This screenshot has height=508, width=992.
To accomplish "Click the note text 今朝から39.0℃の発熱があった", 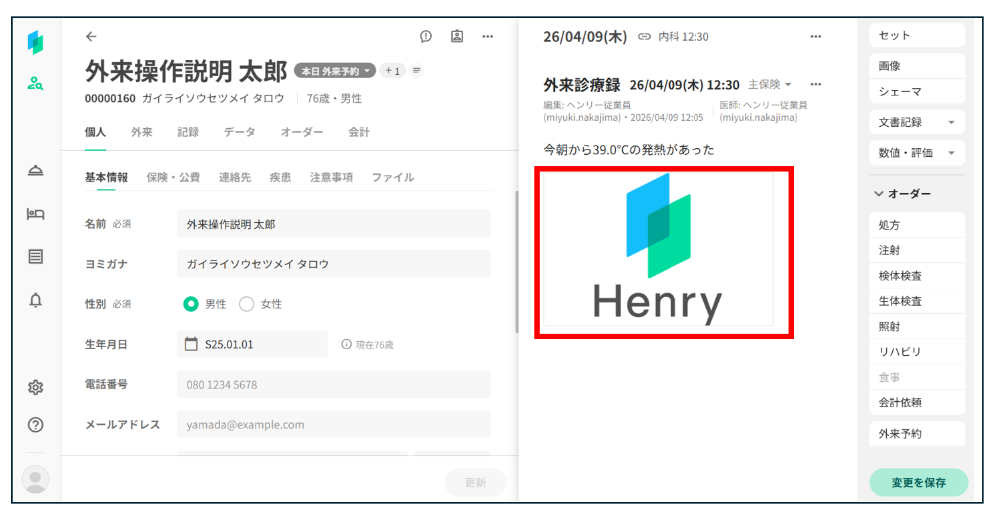I will click(629, 150).
